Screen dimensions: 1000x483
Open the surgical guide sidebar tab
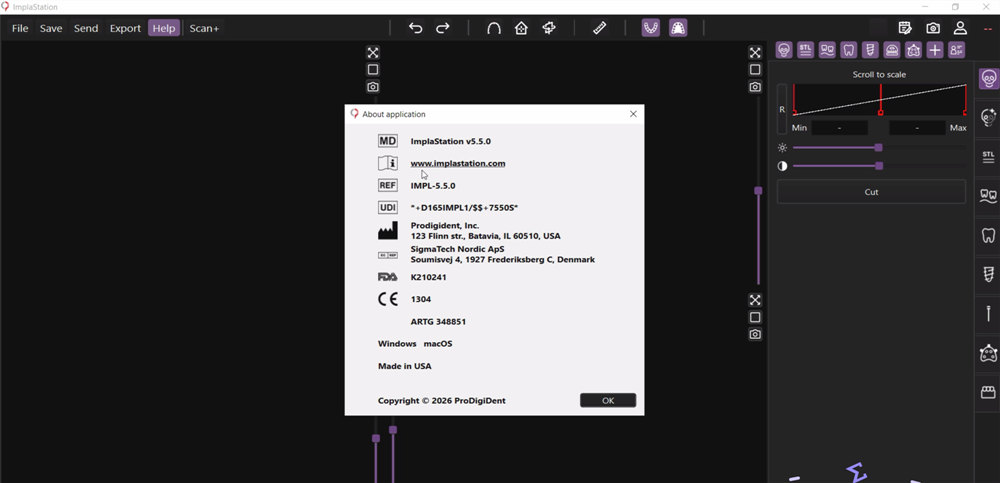pos(989,353)
